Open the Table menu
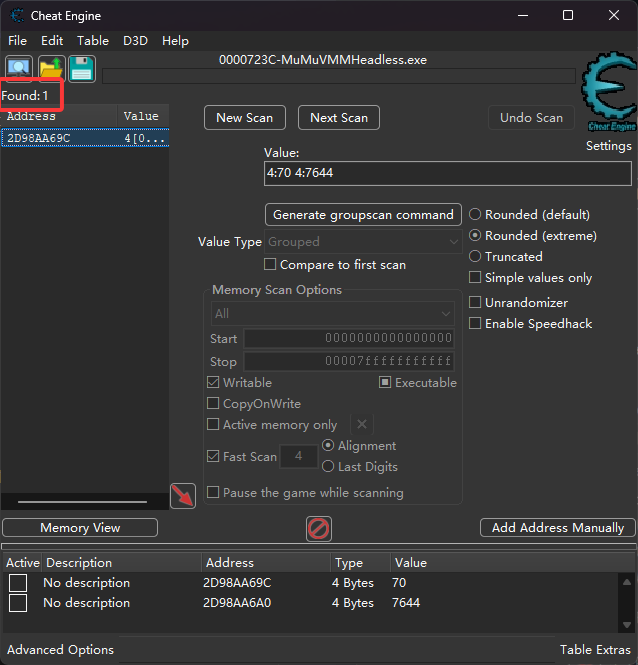This screenshot has width=638, height=665. [93, 41]
